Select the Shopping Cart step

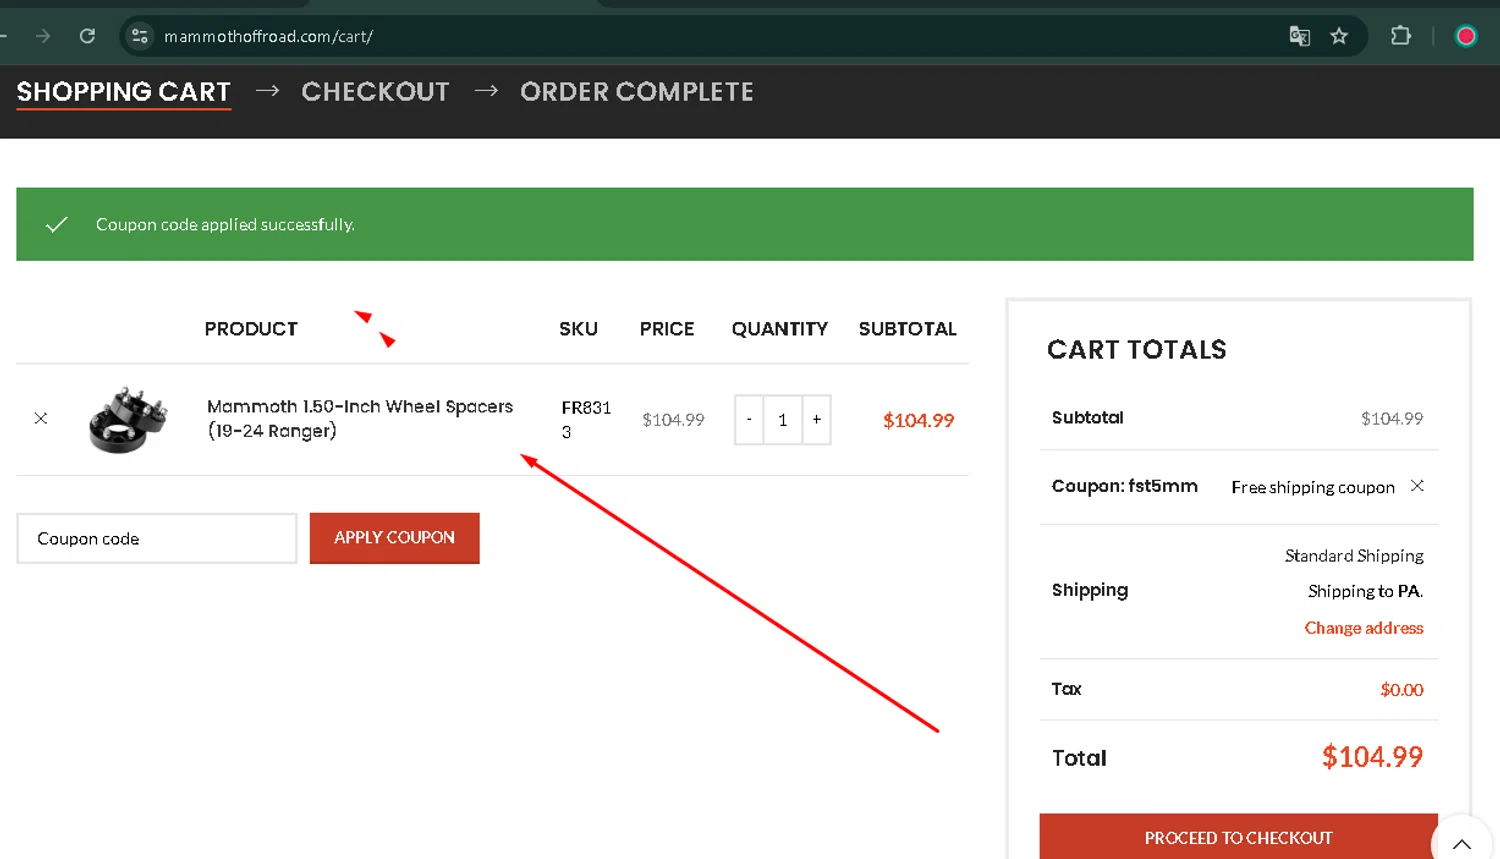point(124,92)
